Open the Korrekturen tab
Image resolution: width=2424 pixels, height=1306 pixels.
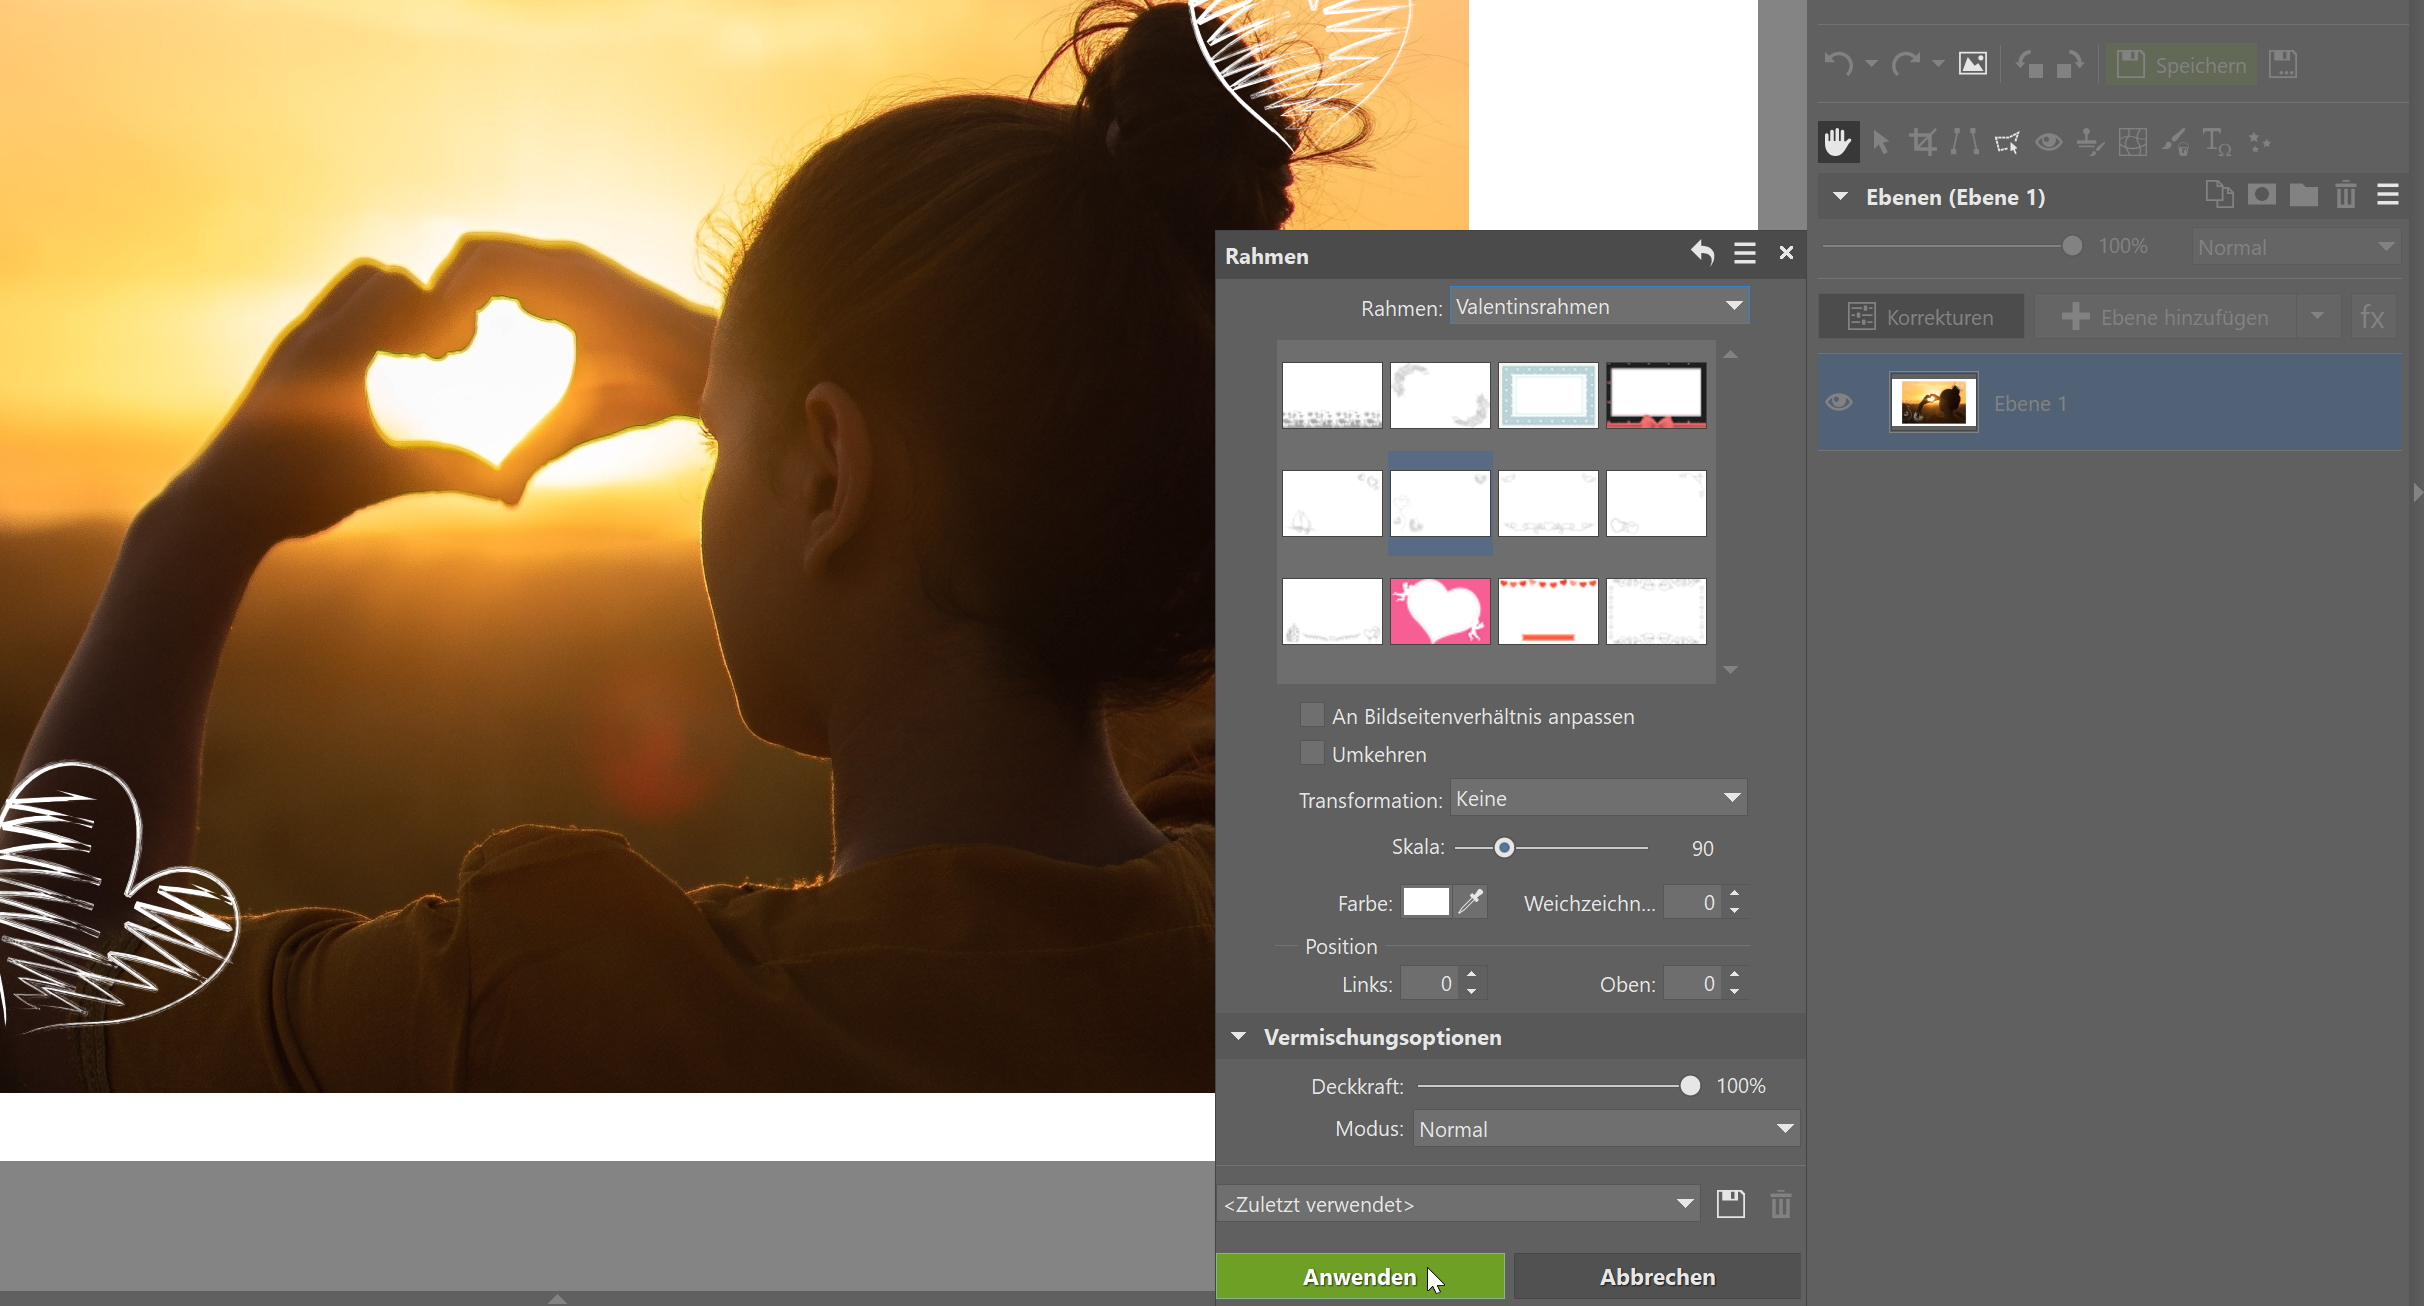1920,317
